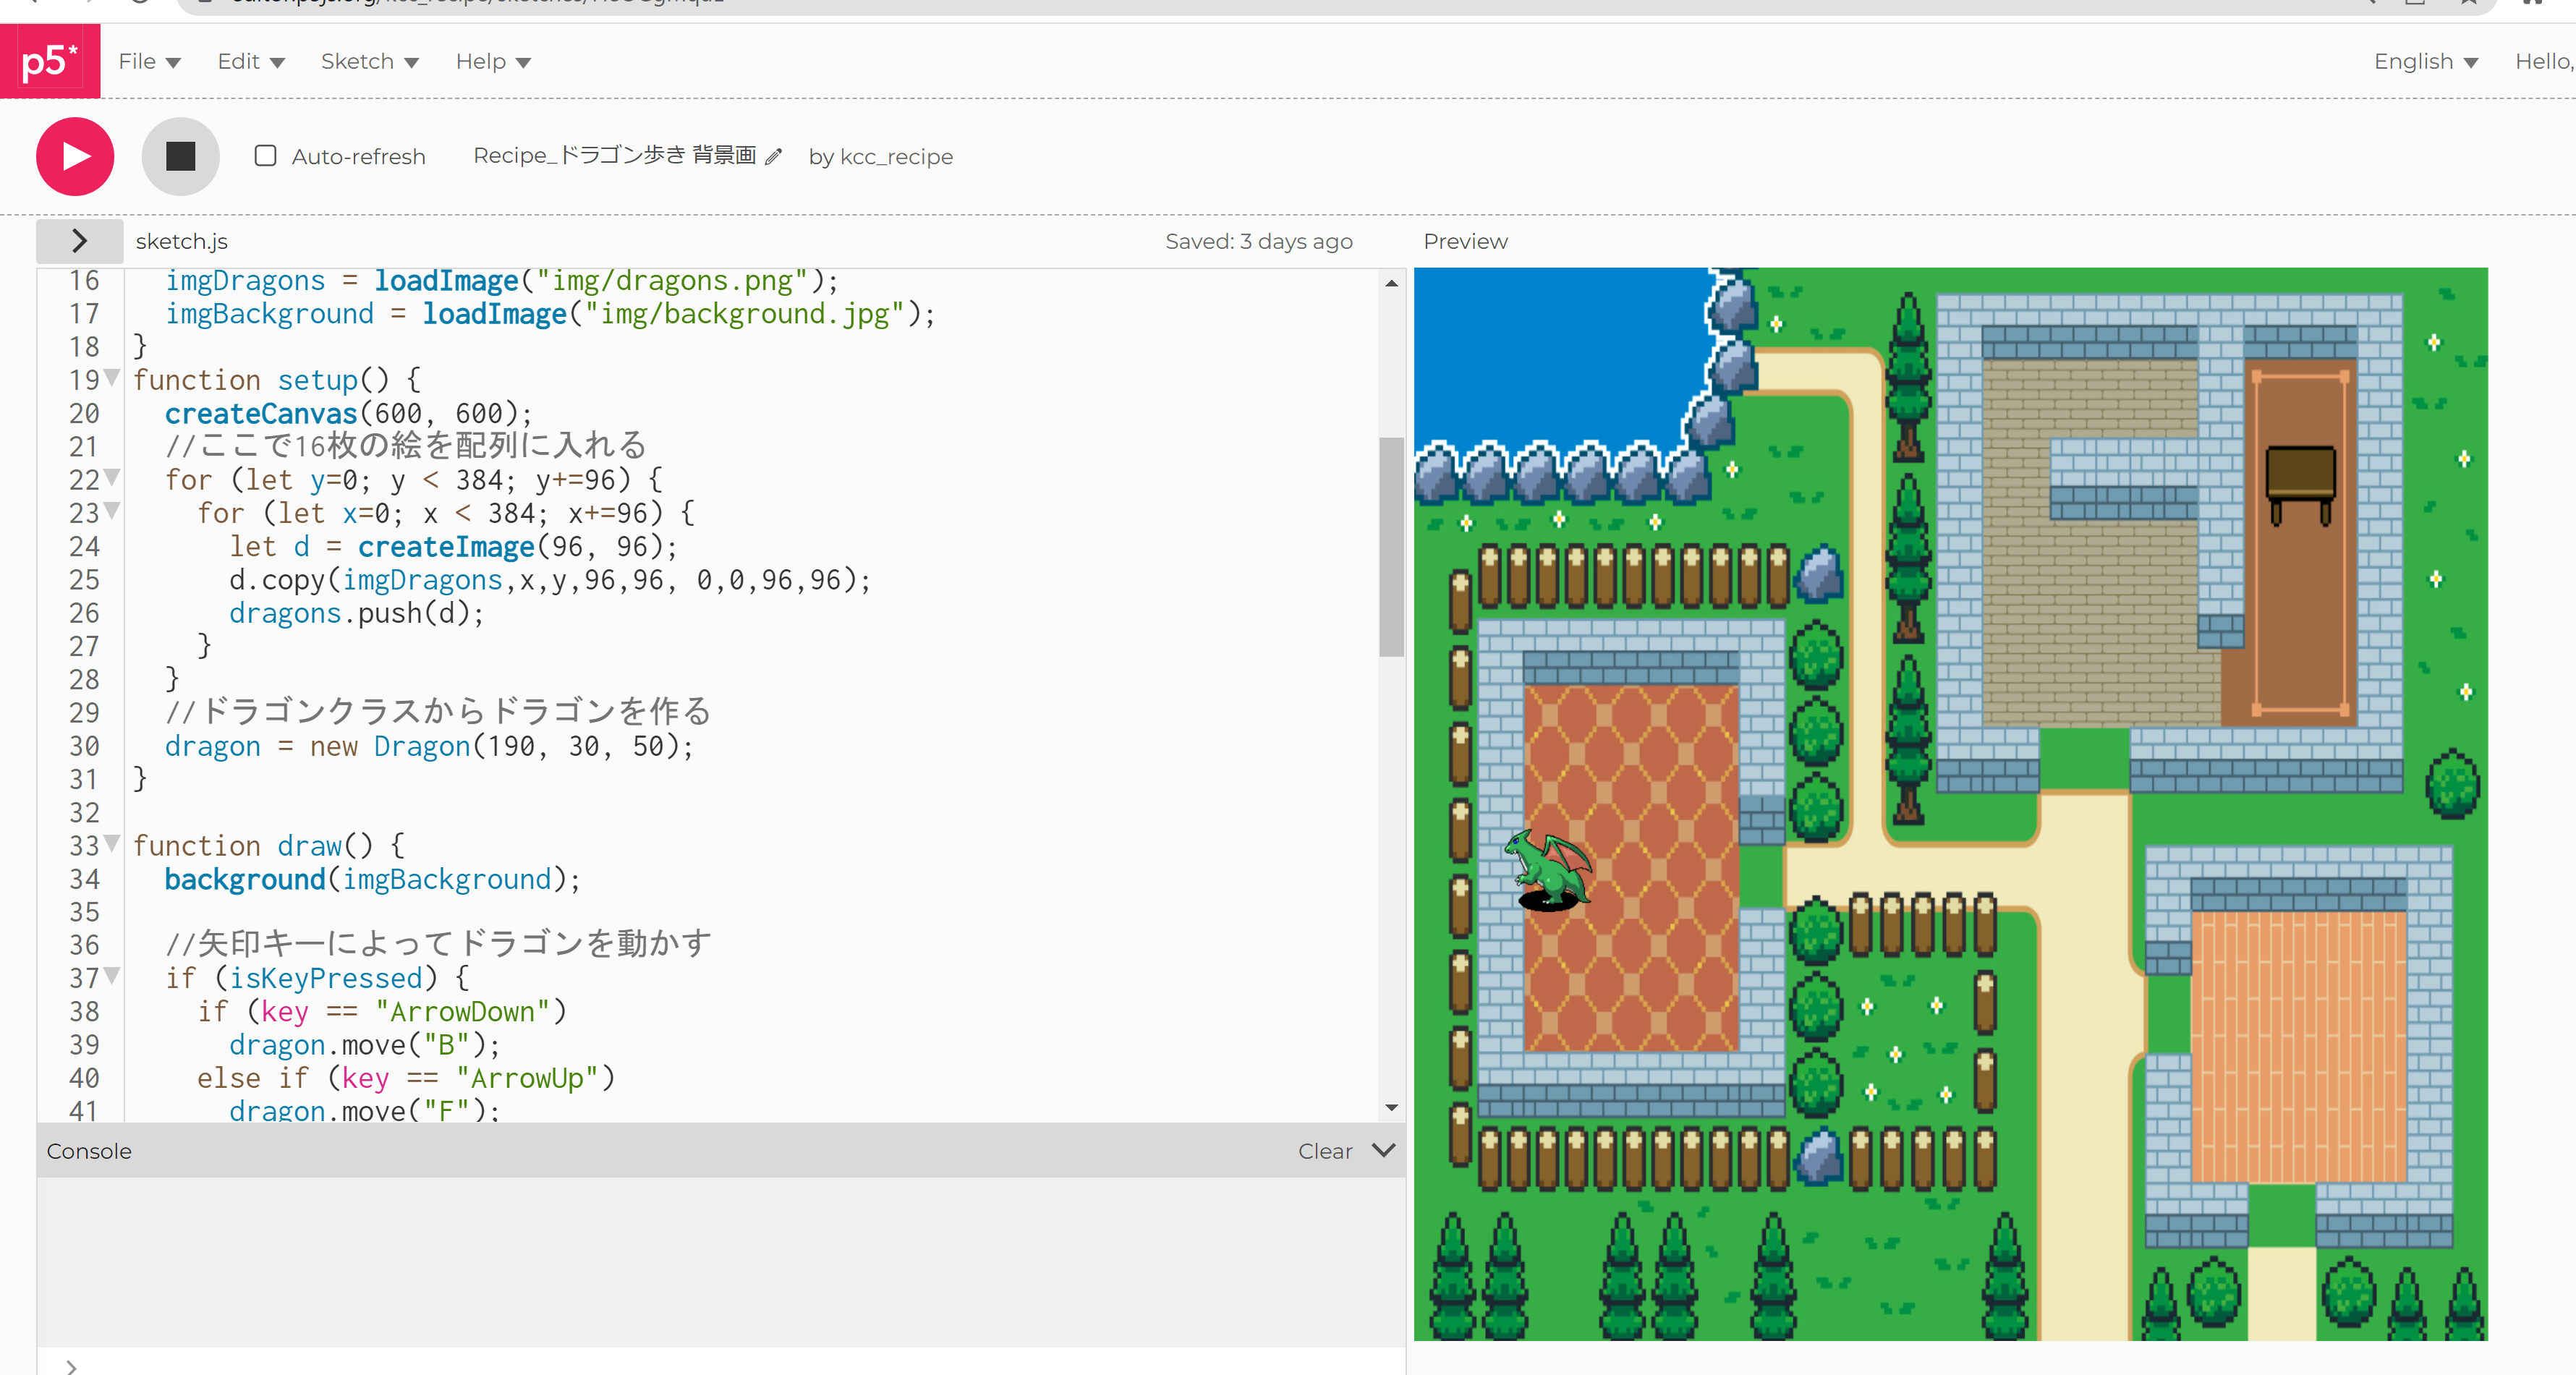2576x1375 pixels.
Task: Open the Sketch menu
Action: point(369,62)
